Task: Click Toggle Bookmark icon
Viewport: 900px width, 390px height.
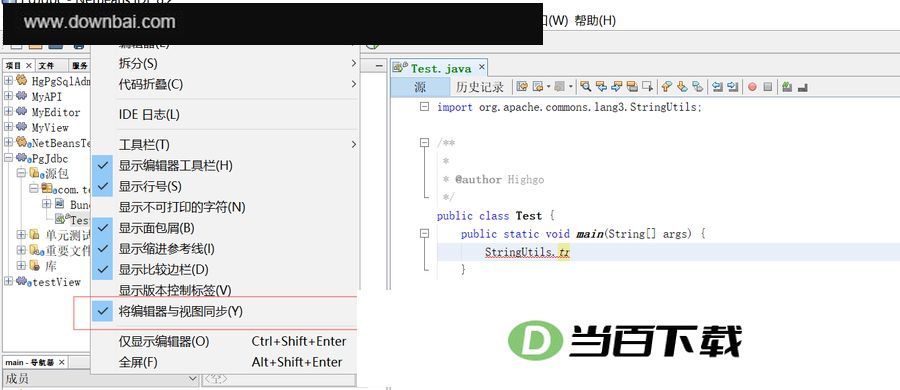Action: [x=697, y=87]
